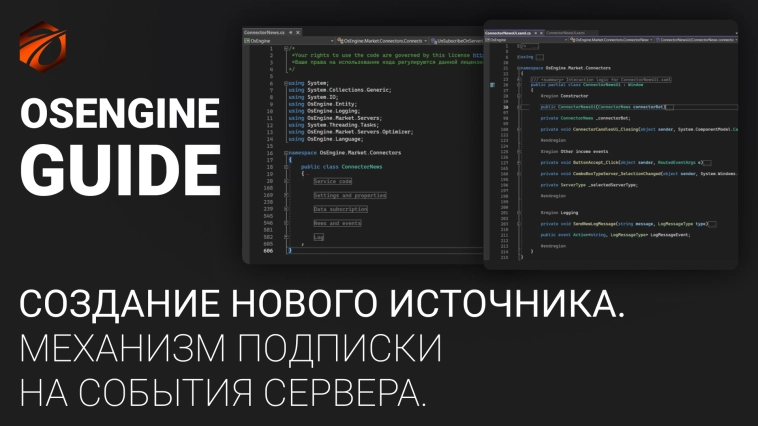758x426 pixels.
Task: Click the ConnectorNewsUi constructor line 30
Action: pos(607,107)
